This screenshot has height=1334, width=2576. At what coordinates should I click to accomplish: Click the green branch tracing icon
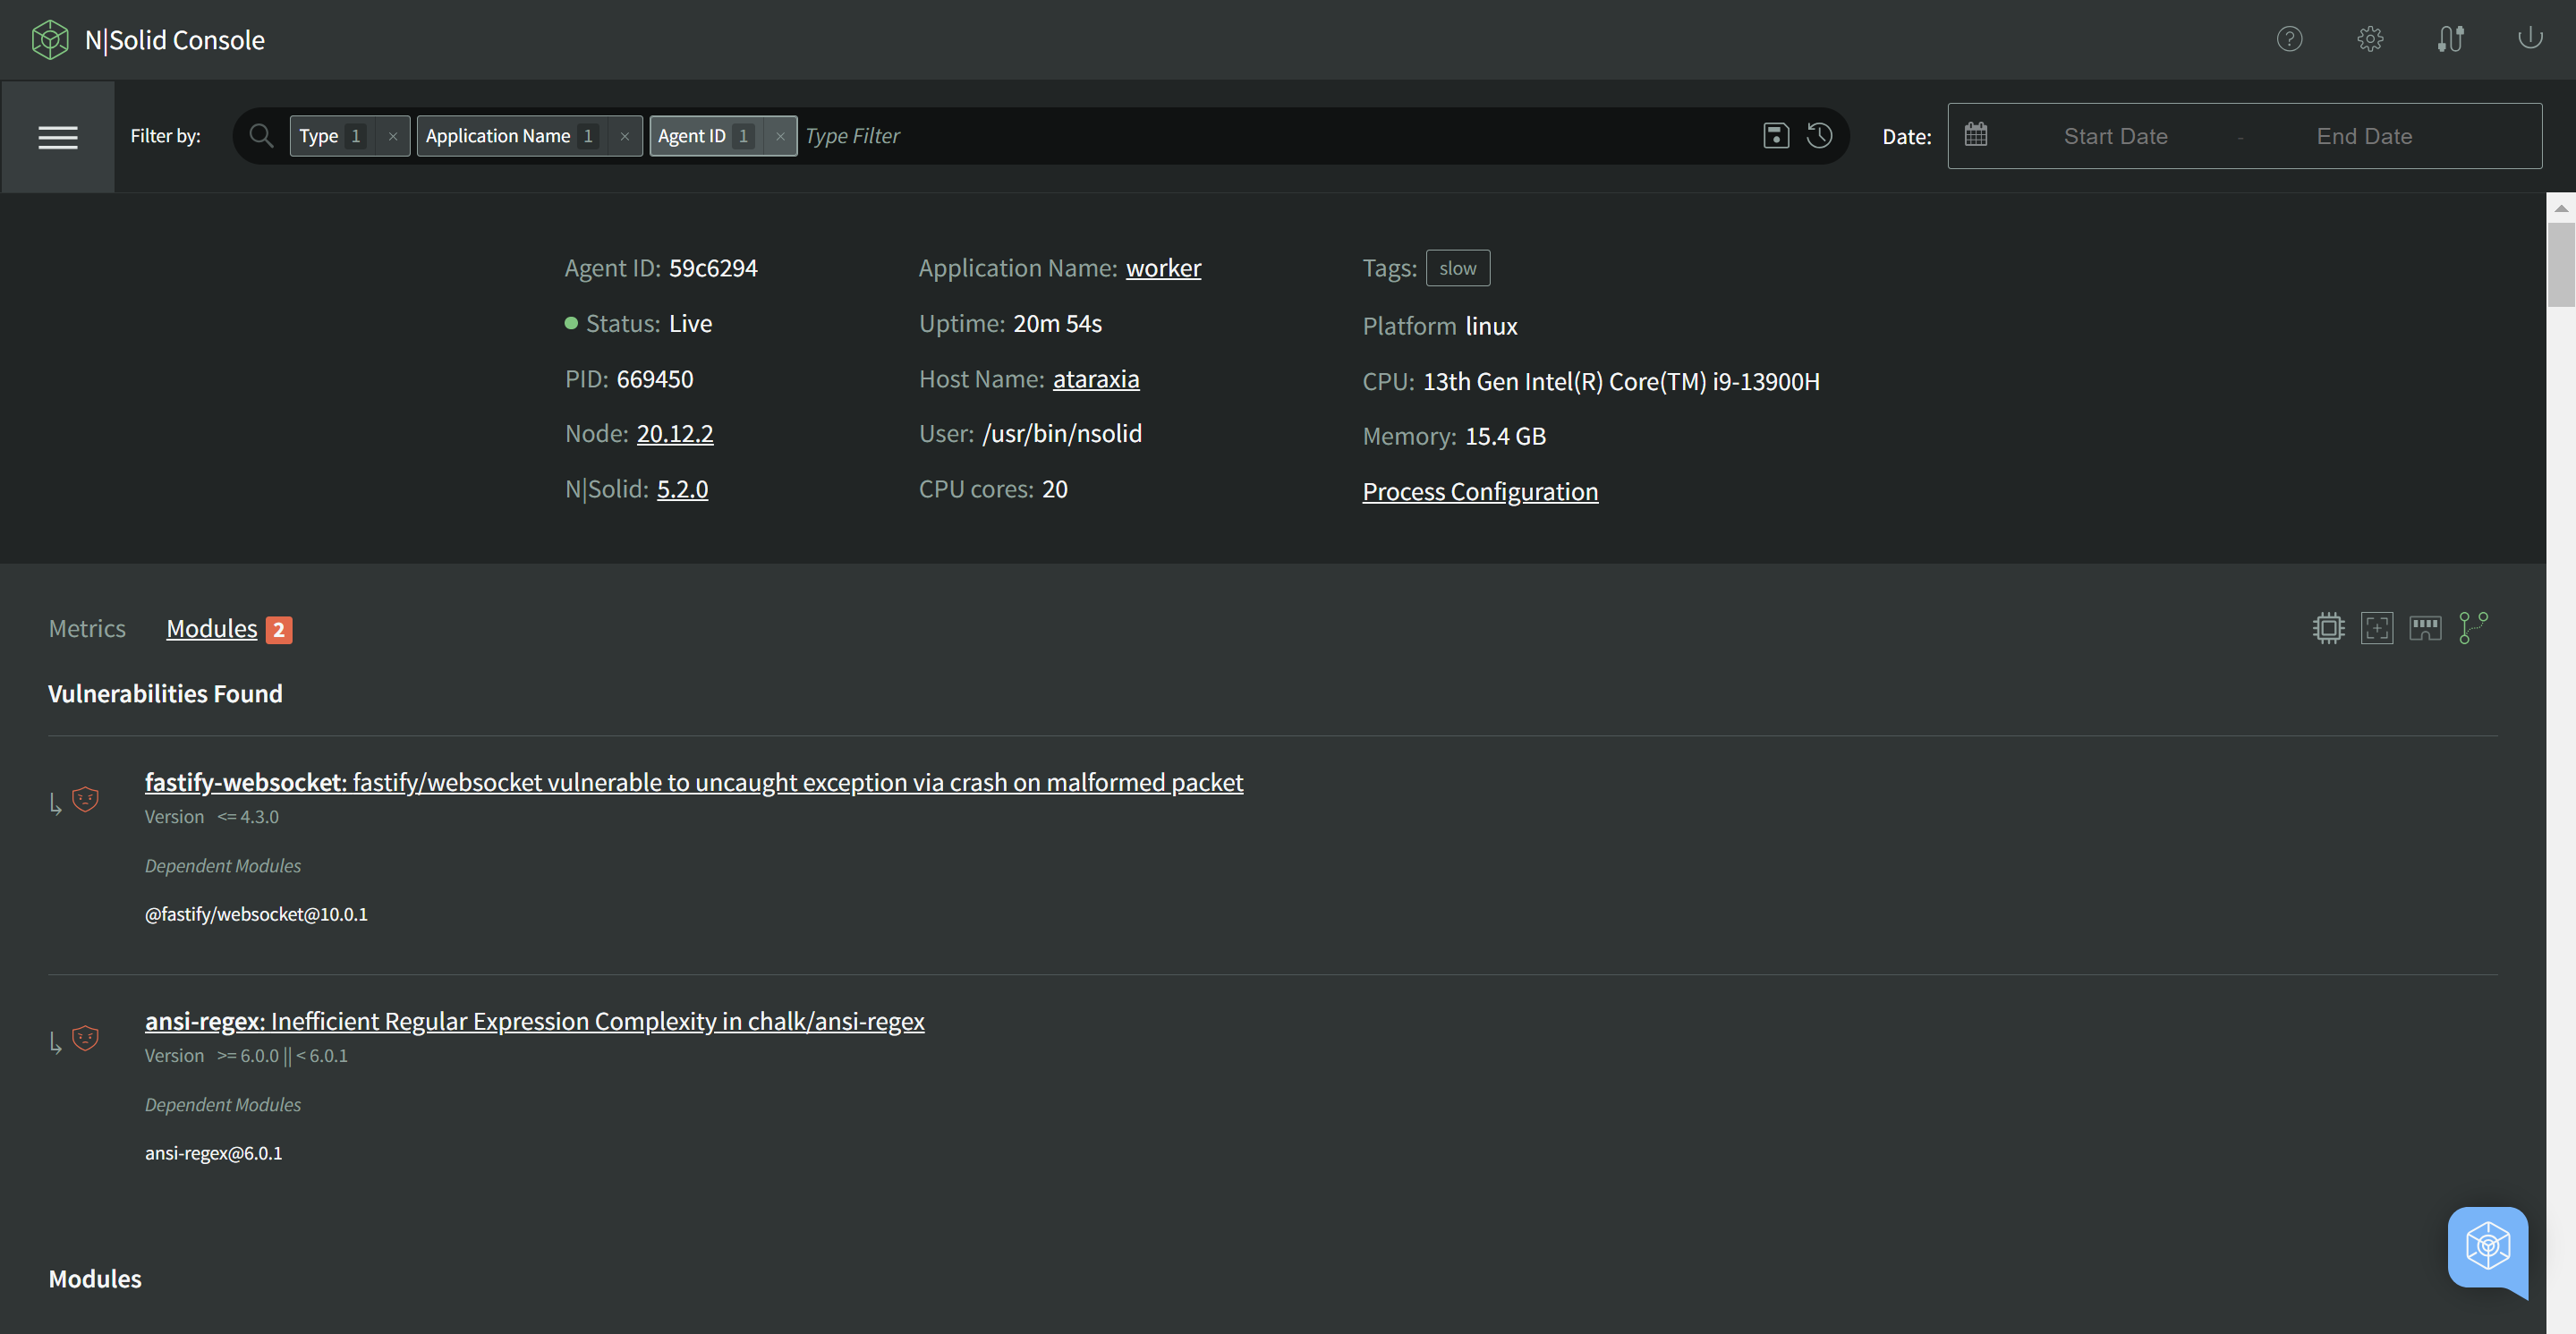point(2473,628)
